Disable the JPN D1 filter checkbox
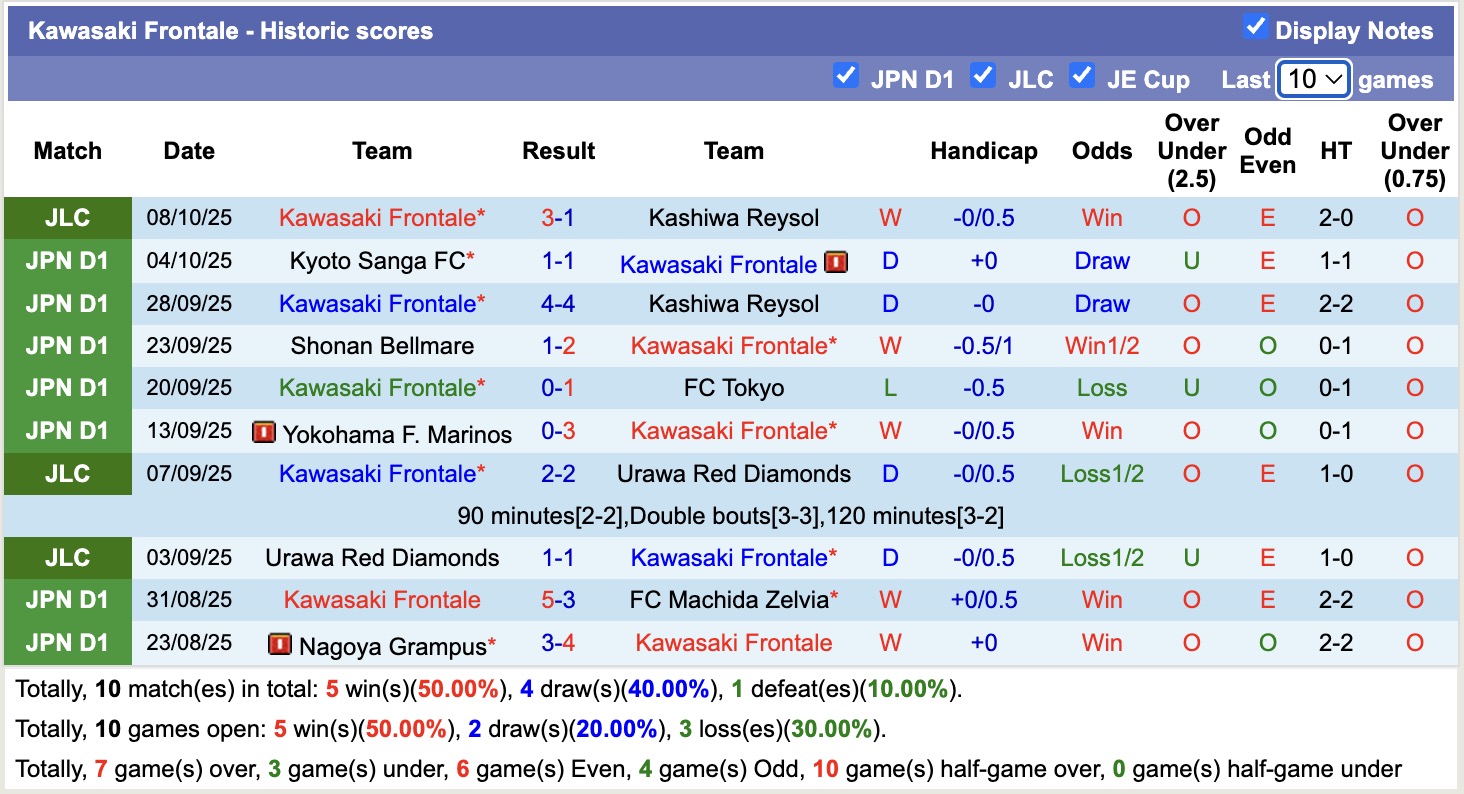This screenshot has width=1464, height=794. 845,76
